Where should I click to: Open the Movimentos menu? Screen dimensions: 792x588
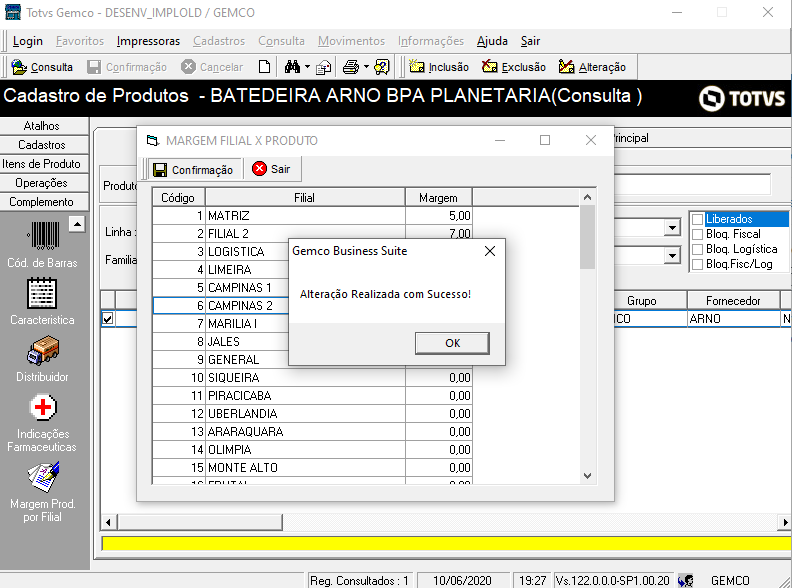tap(351, 41)
